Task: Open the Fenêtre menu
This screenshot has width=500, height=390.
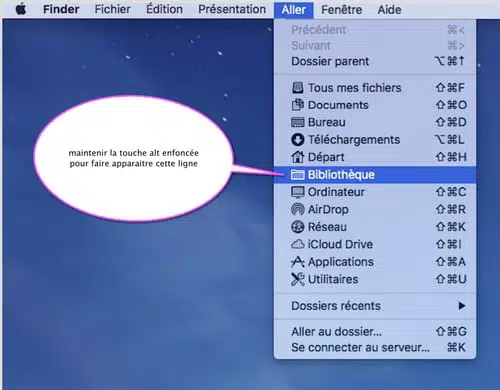Action: (x=342, y=10)
